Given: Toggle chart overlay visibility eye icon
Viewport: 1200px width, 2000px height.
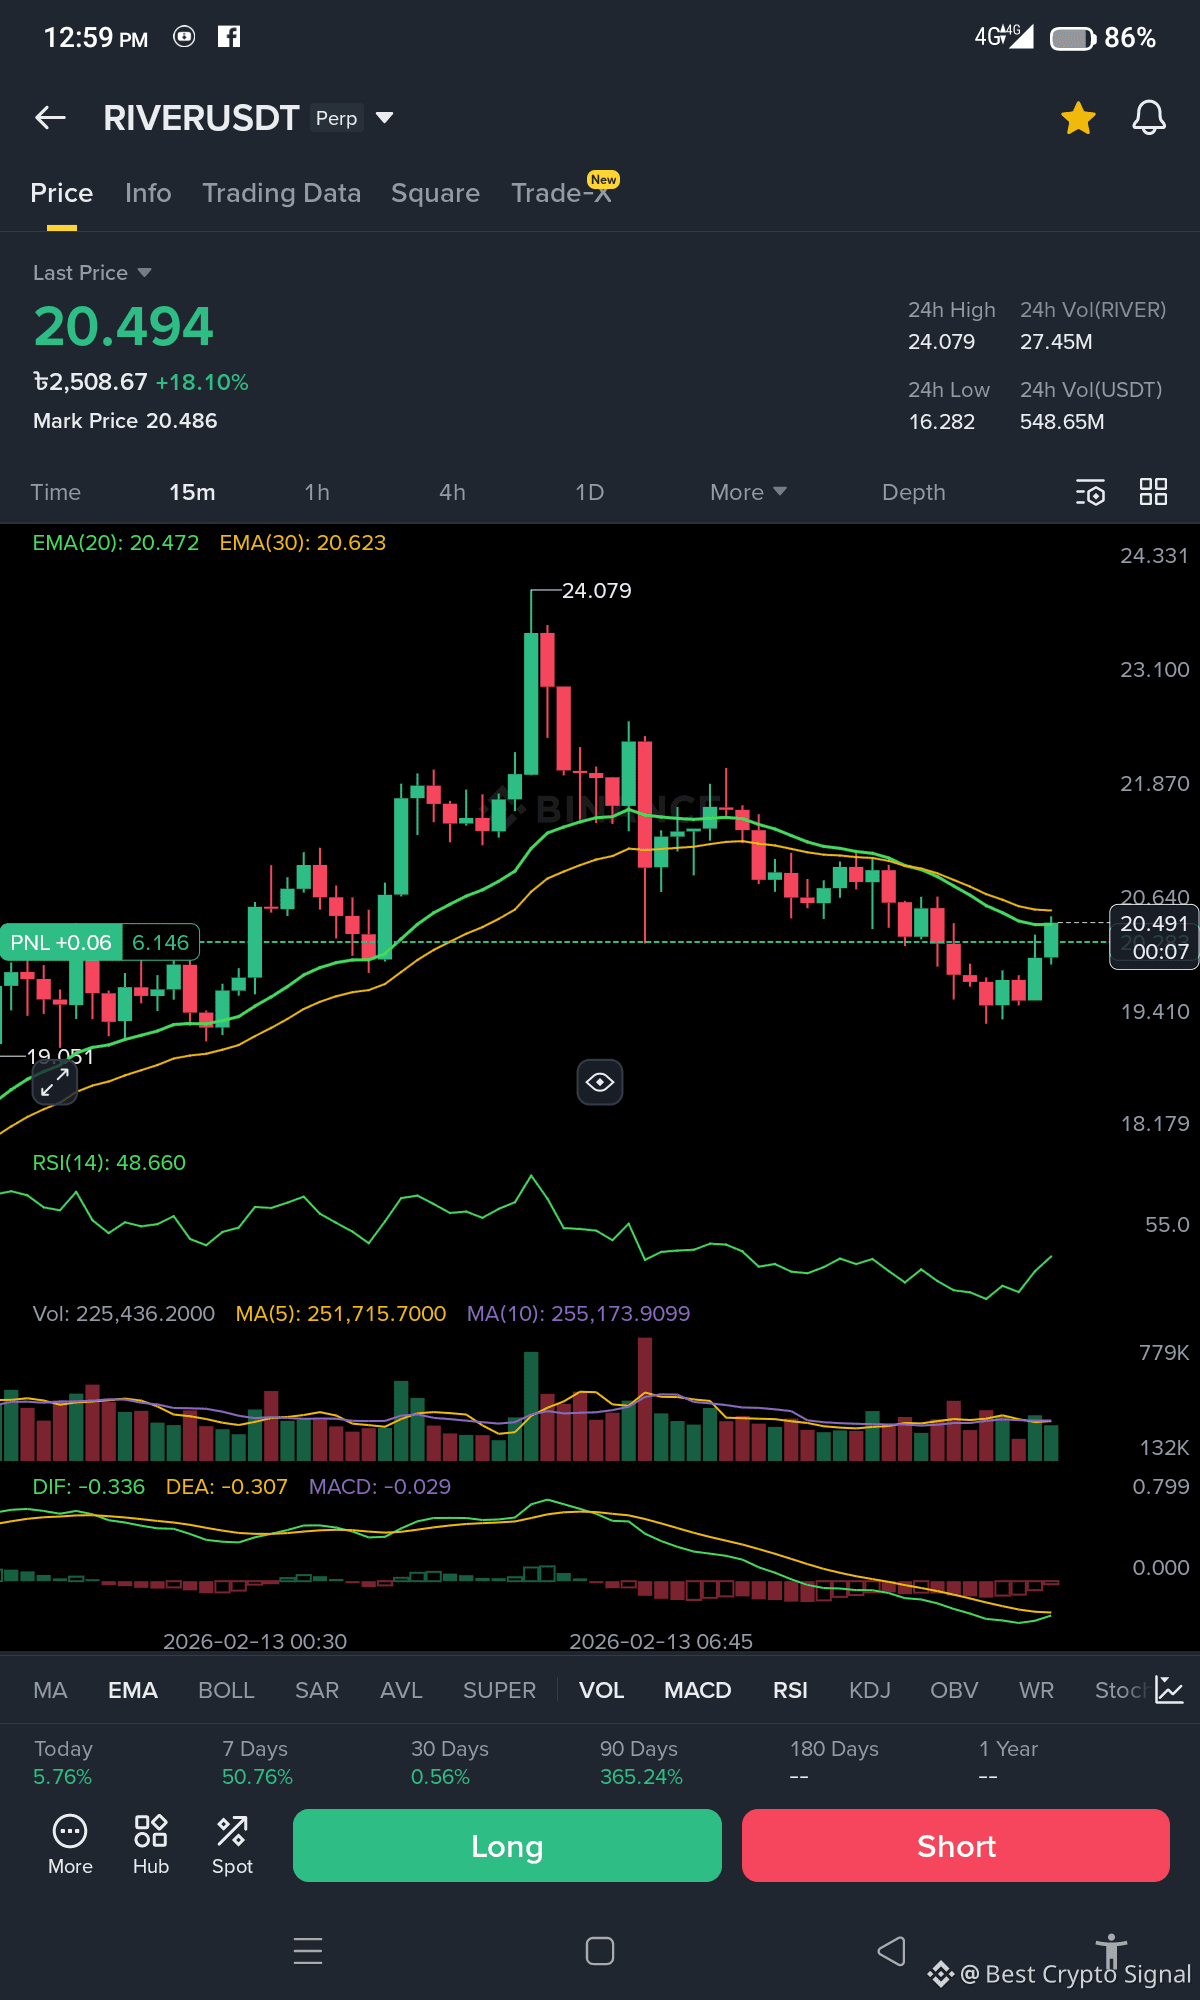Looking at the screenshot, I should tap(600, 1082).
